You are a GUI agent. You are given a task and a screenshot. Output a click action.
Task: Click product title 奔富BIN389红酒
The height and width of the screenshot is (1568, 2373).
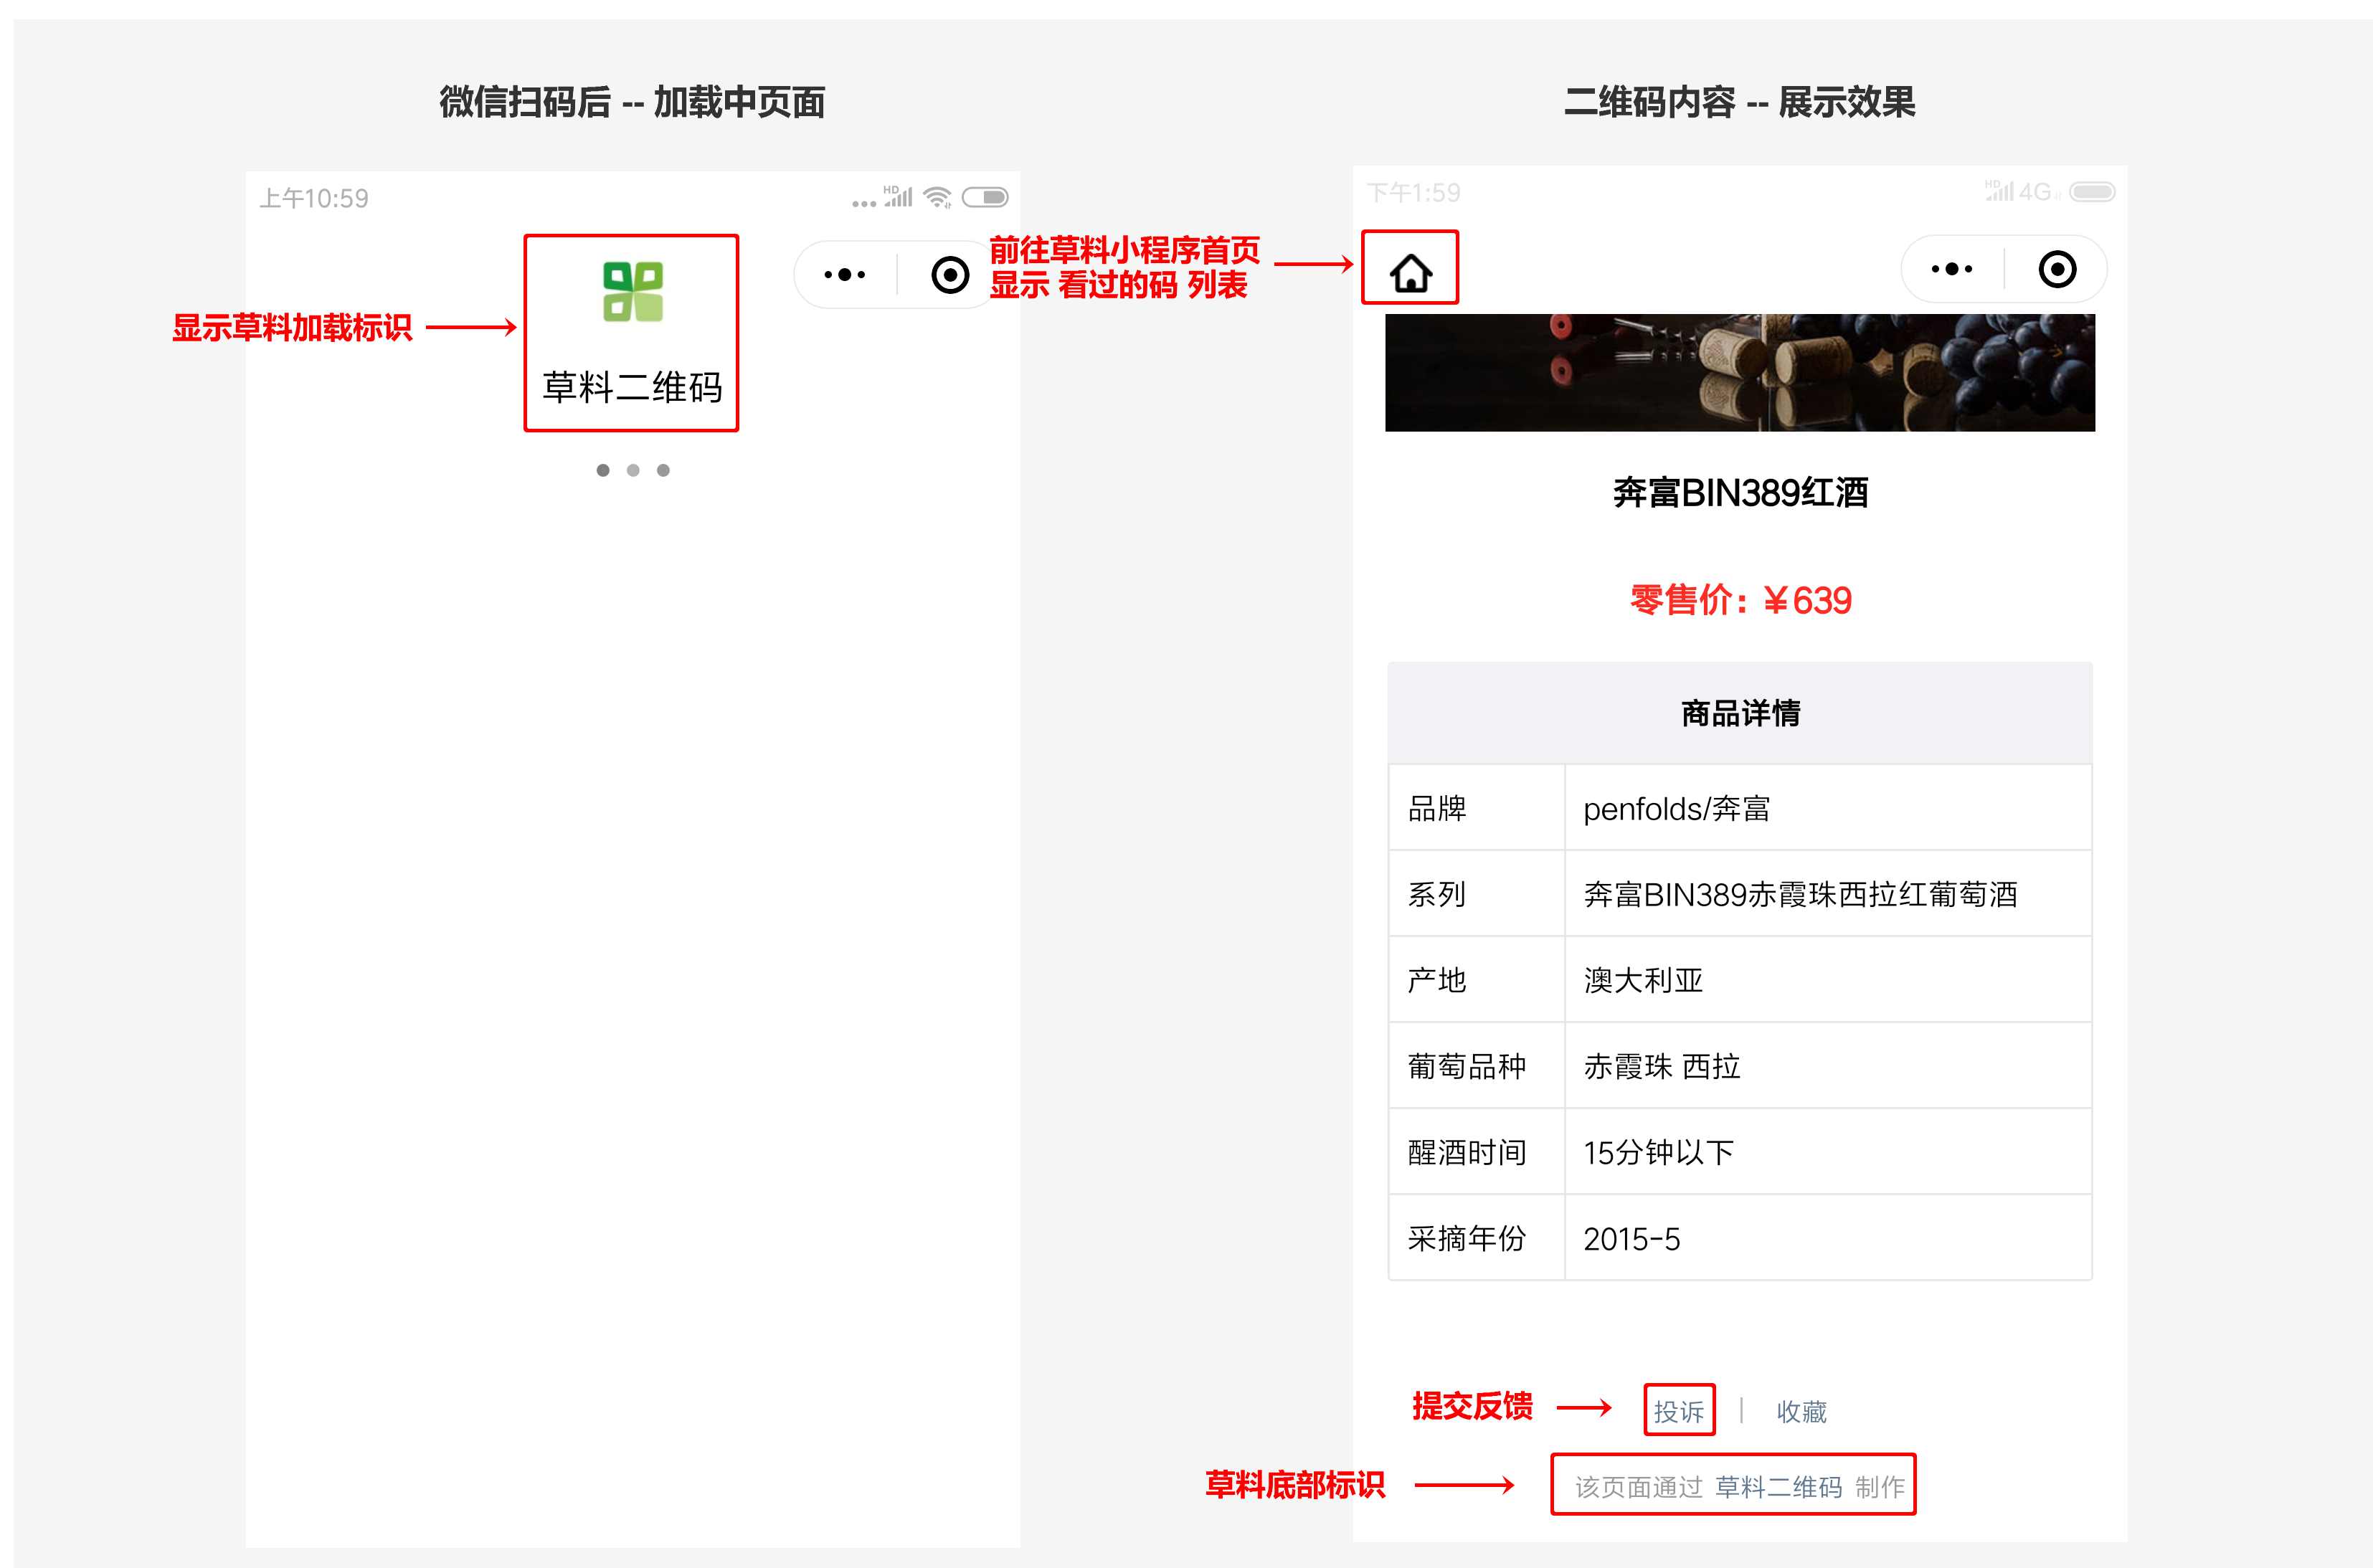tap(1739, 492)
